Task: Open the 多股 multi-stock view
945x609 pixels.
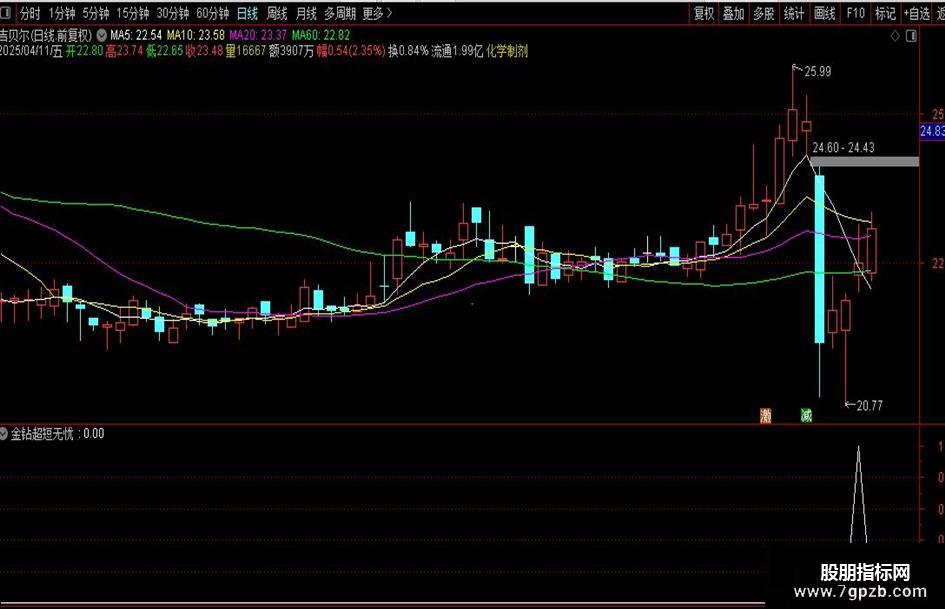Action: (764, 13)
